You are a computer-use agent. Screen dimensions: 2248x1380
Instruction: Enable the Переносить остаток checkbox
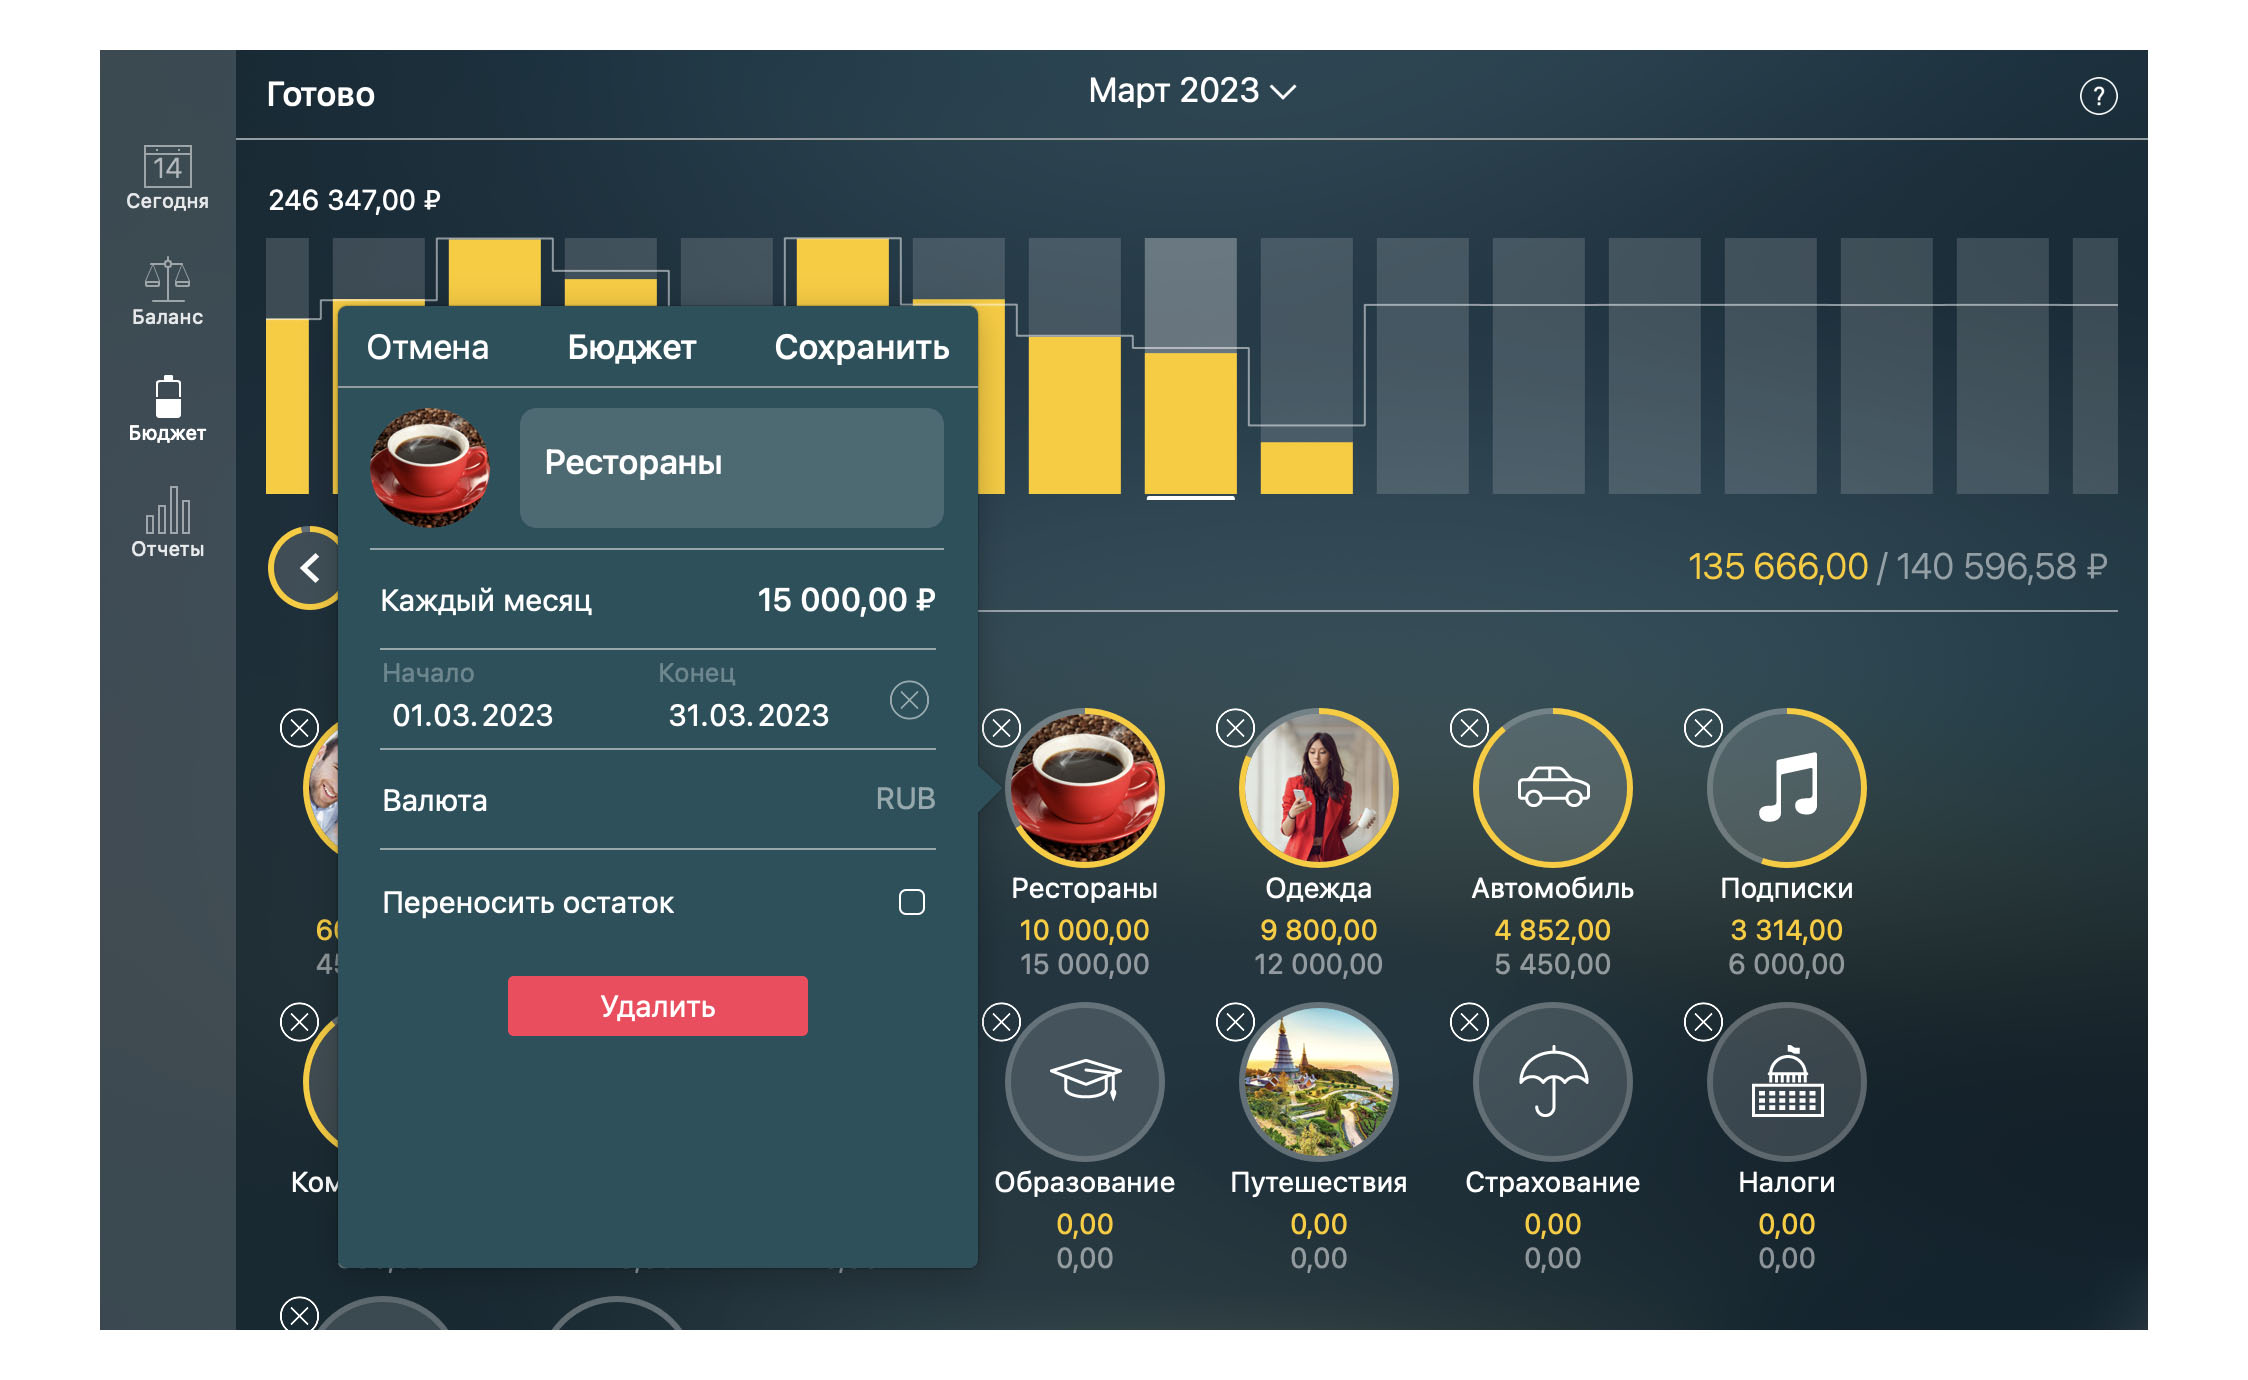911,902
